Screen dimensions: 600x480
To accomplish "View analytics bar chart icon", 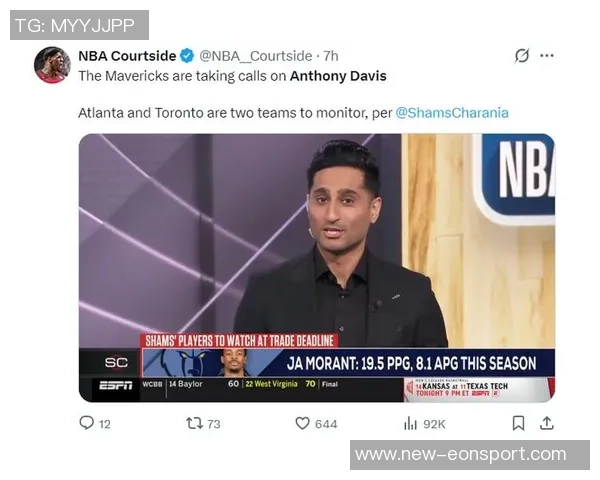I will pos(410,423).
